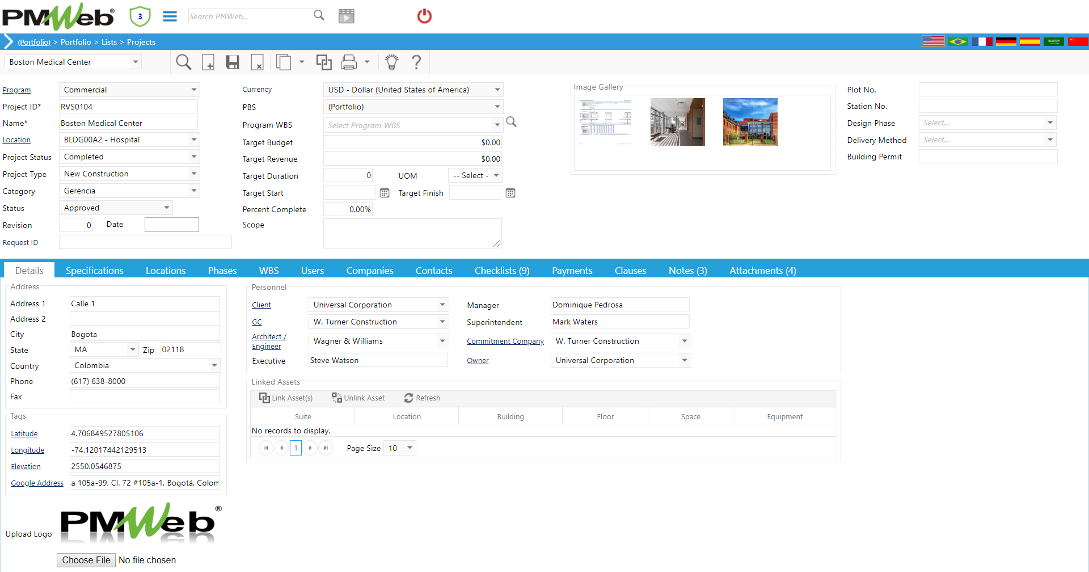Image resolution: width=1089 pixels, height=572 pixels.
Task: Open the Project Status dropdown showing Completed
Action: click(129, 157)
